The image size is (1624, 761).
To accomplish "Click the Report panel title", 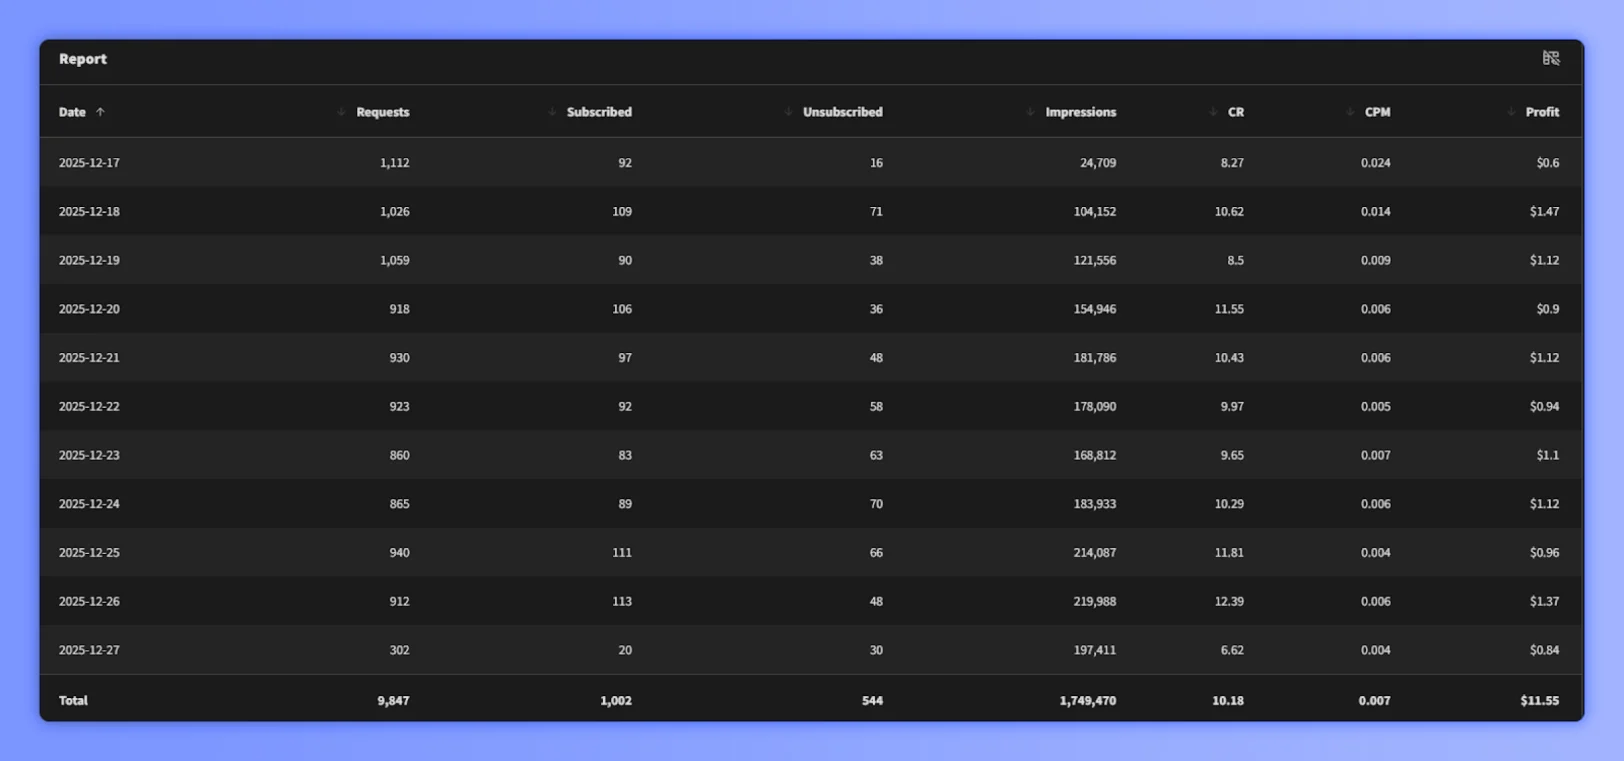I will (x=83, y=59).
